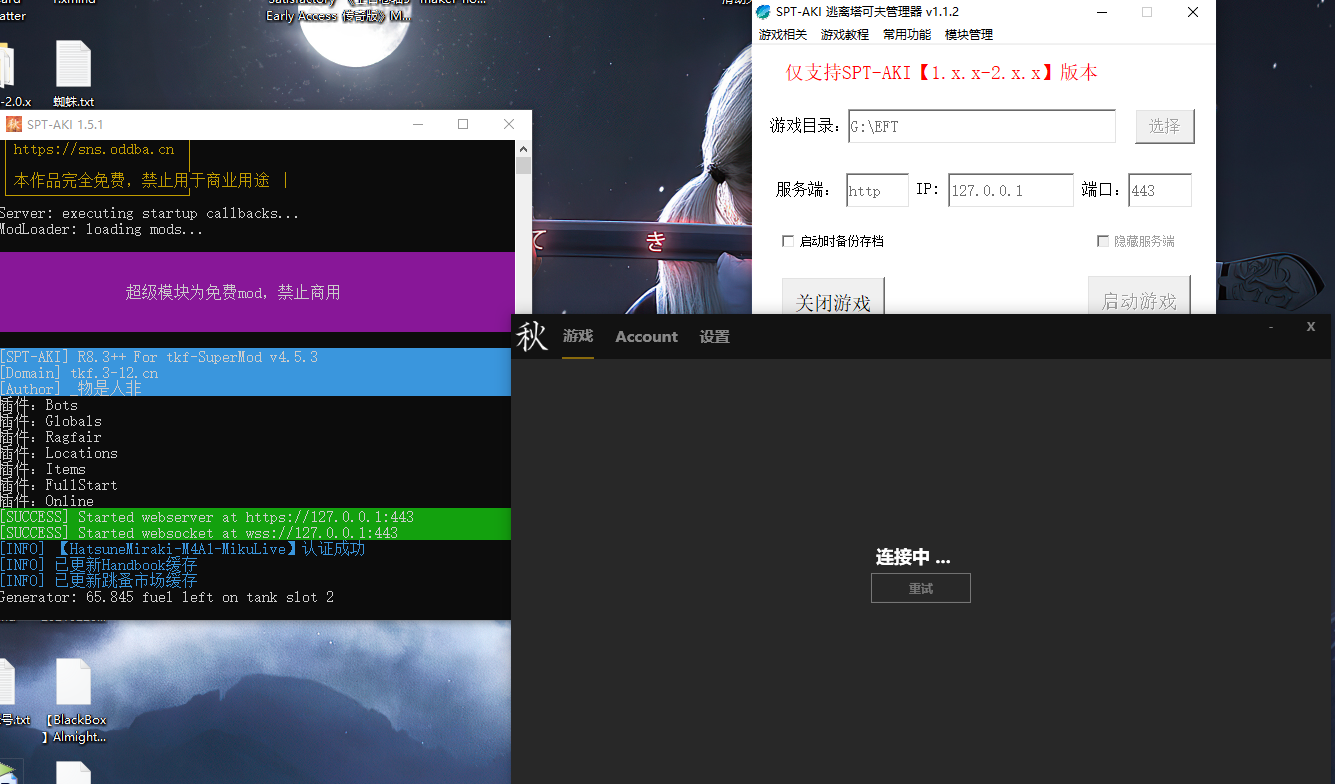Click the 插件: Ragfair console line
1335x784 pixels.
tap(51, 437)
